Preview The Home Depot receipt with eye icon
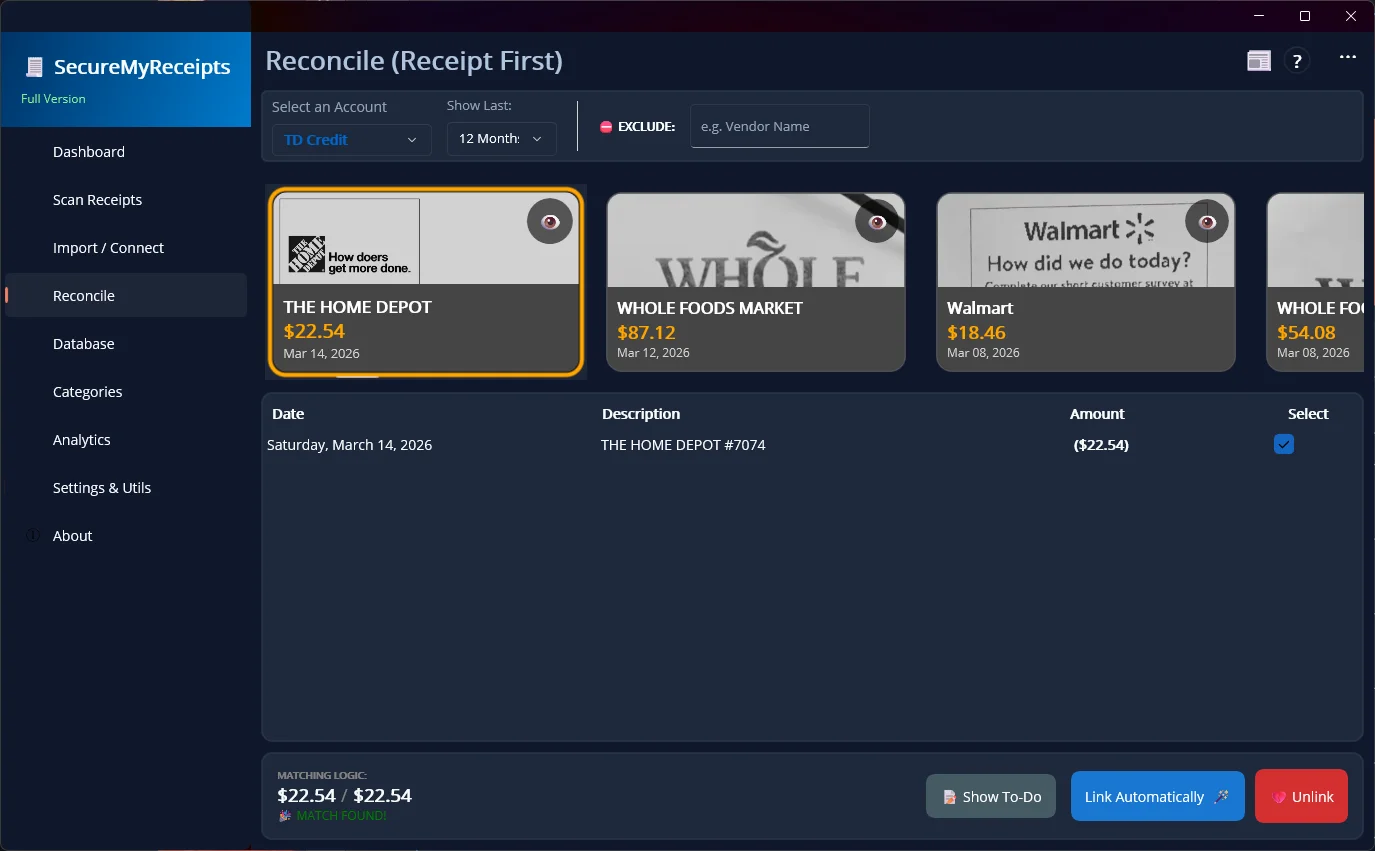 [x=550, y=221]
